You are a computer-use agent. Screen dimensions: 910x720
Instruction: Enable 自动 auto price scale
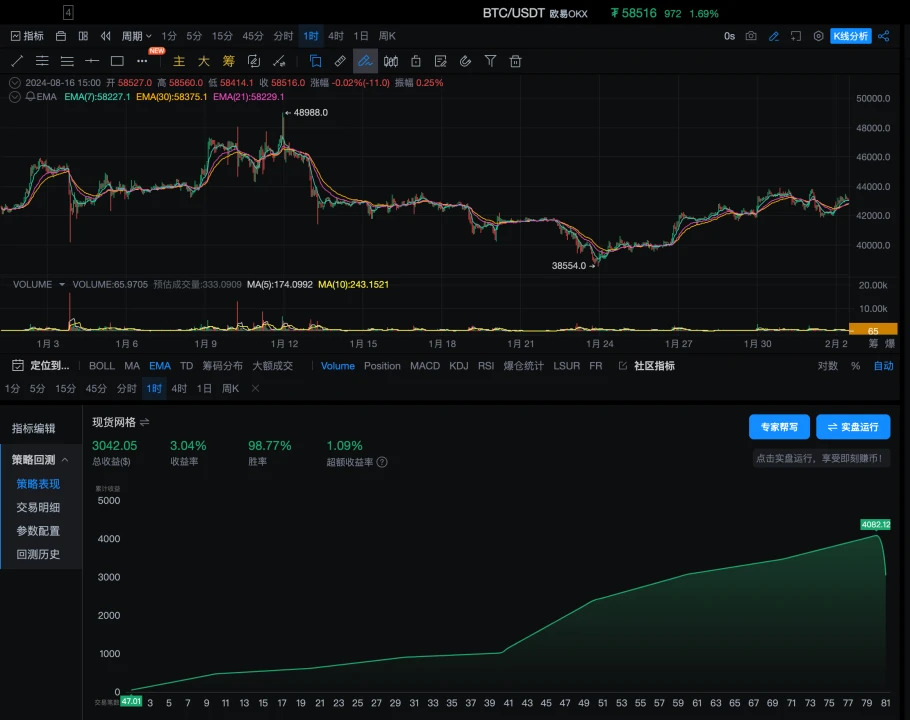(883, 366)
